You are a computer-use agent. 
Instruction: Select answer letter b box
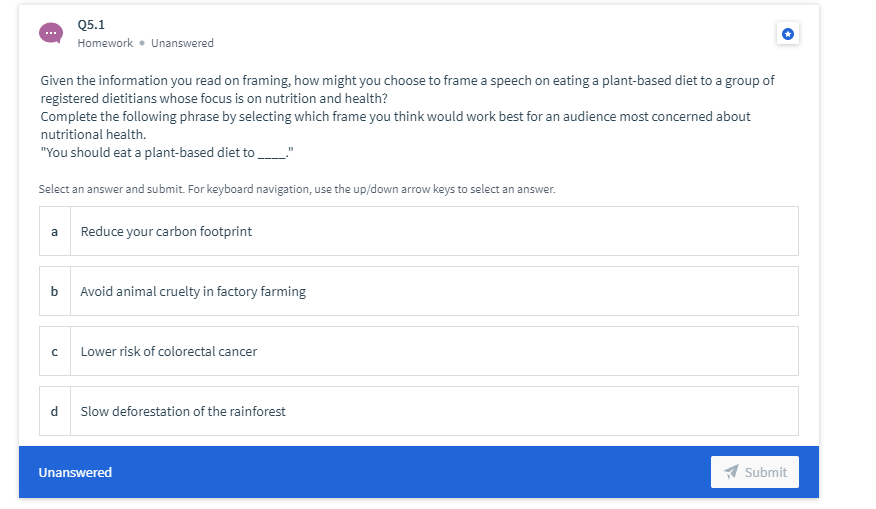55,291
